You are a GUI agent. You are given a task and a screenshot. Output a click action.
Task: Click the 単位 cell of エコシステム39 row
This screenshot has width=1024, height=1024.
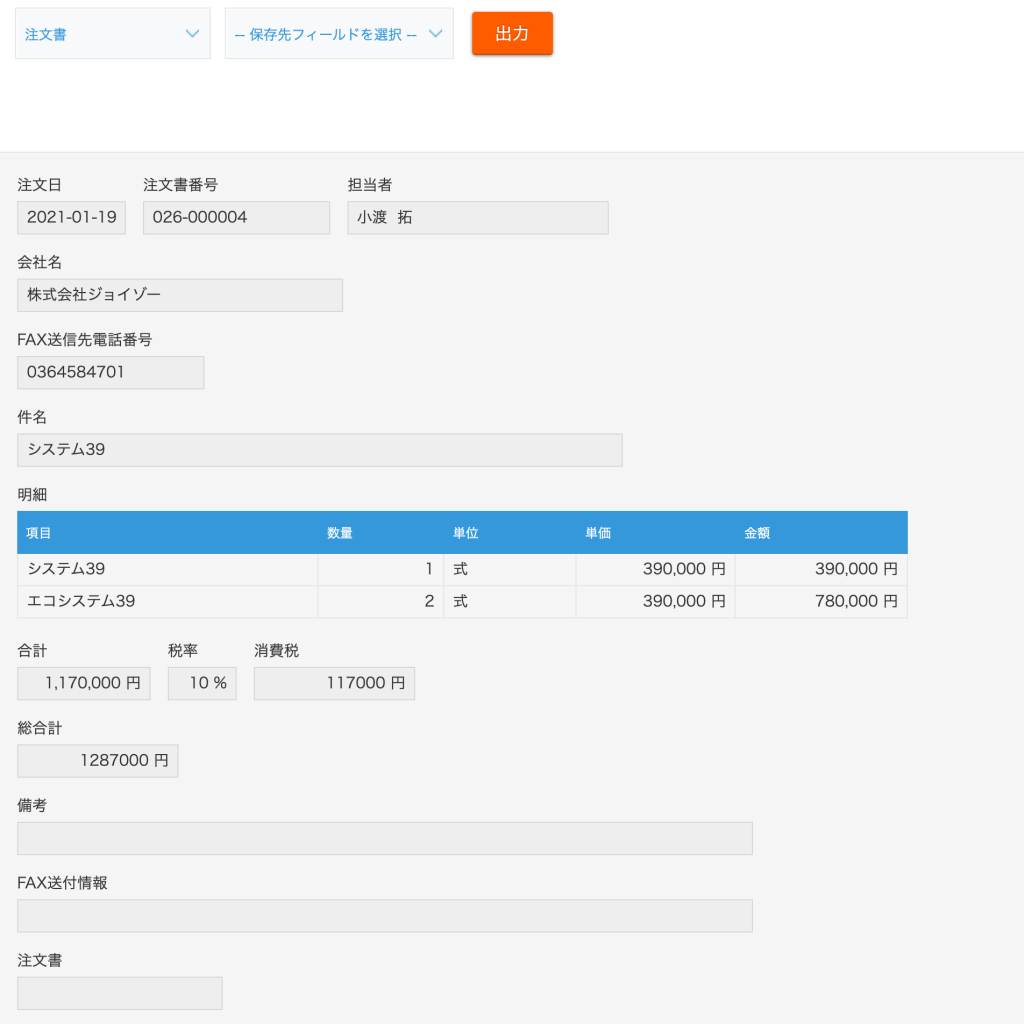(x=510, y=601)
